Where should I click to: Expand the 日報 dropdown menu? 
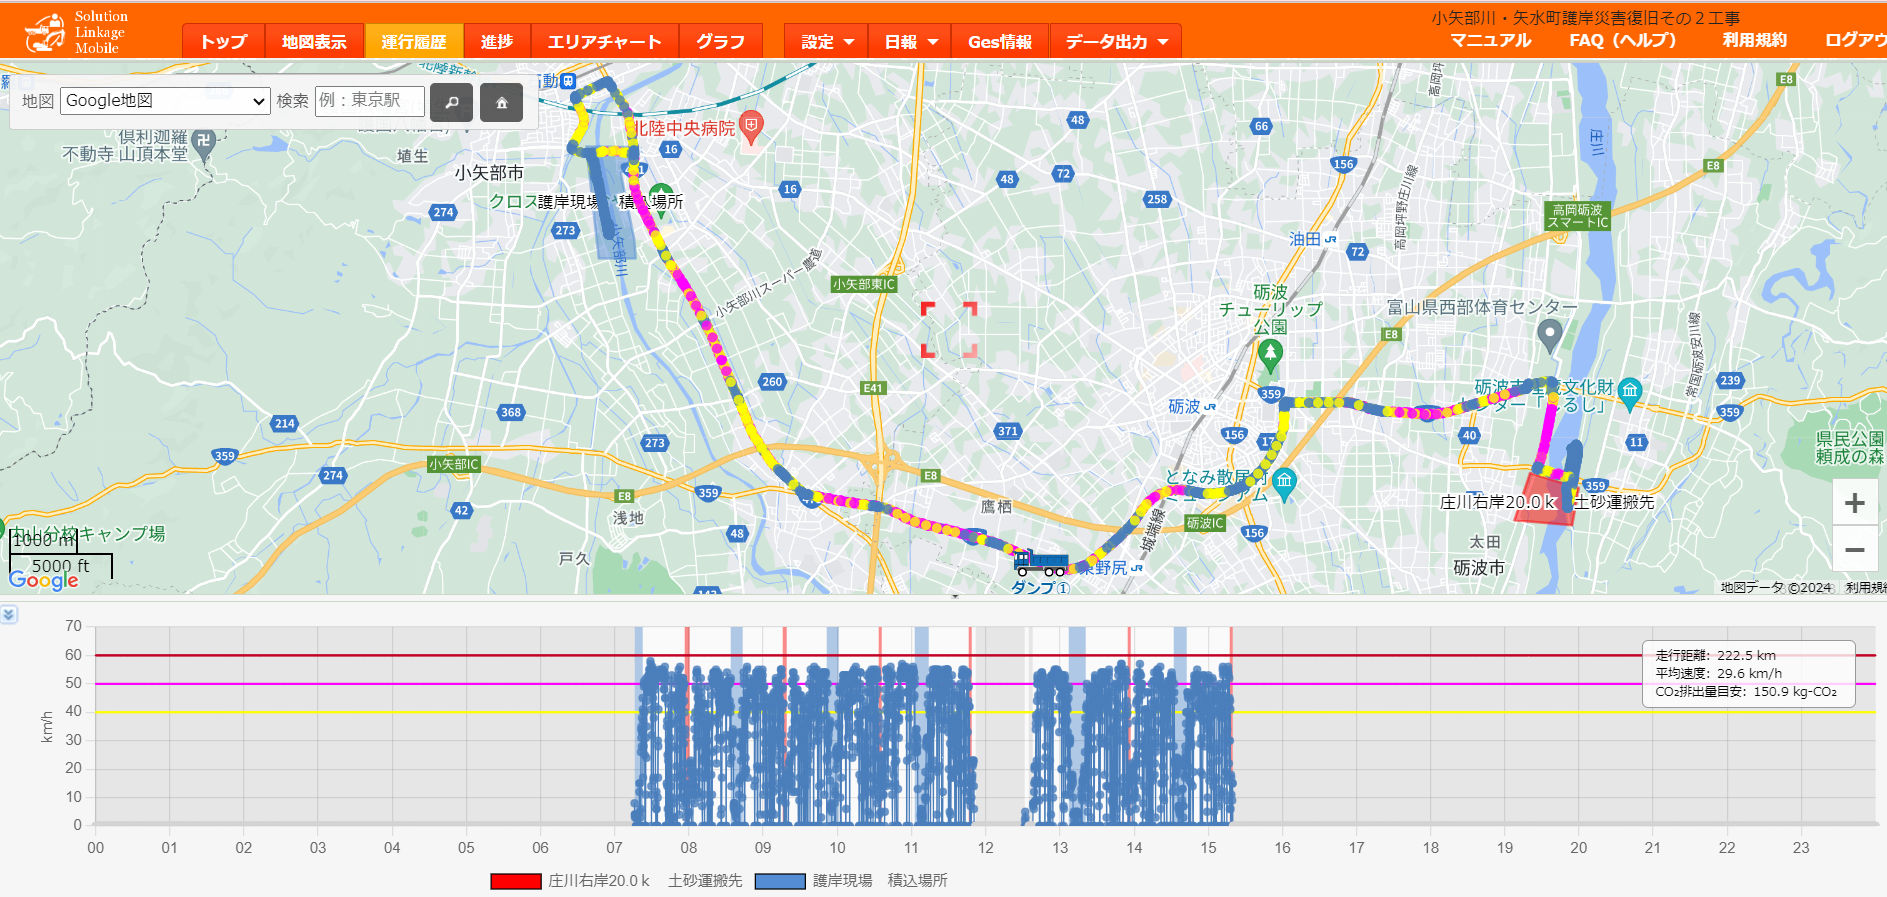point(910,42)
